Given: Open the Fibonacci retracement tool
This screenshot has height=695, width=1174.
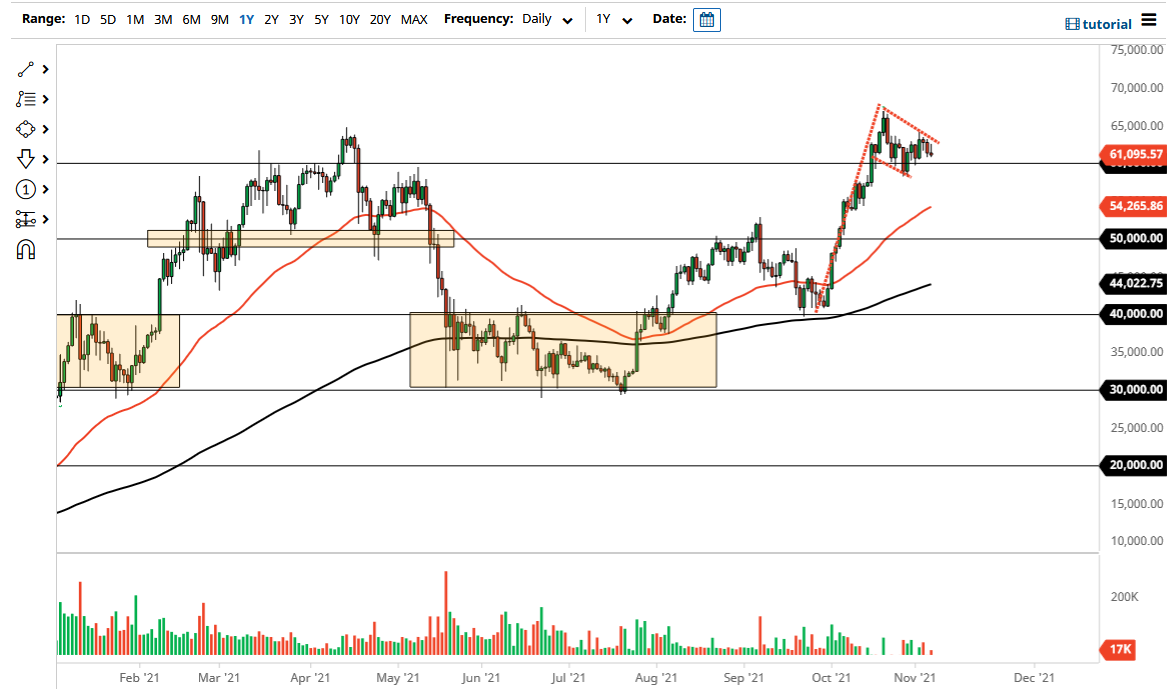Looking at the screenshot, I should click(x=25, y=99).
